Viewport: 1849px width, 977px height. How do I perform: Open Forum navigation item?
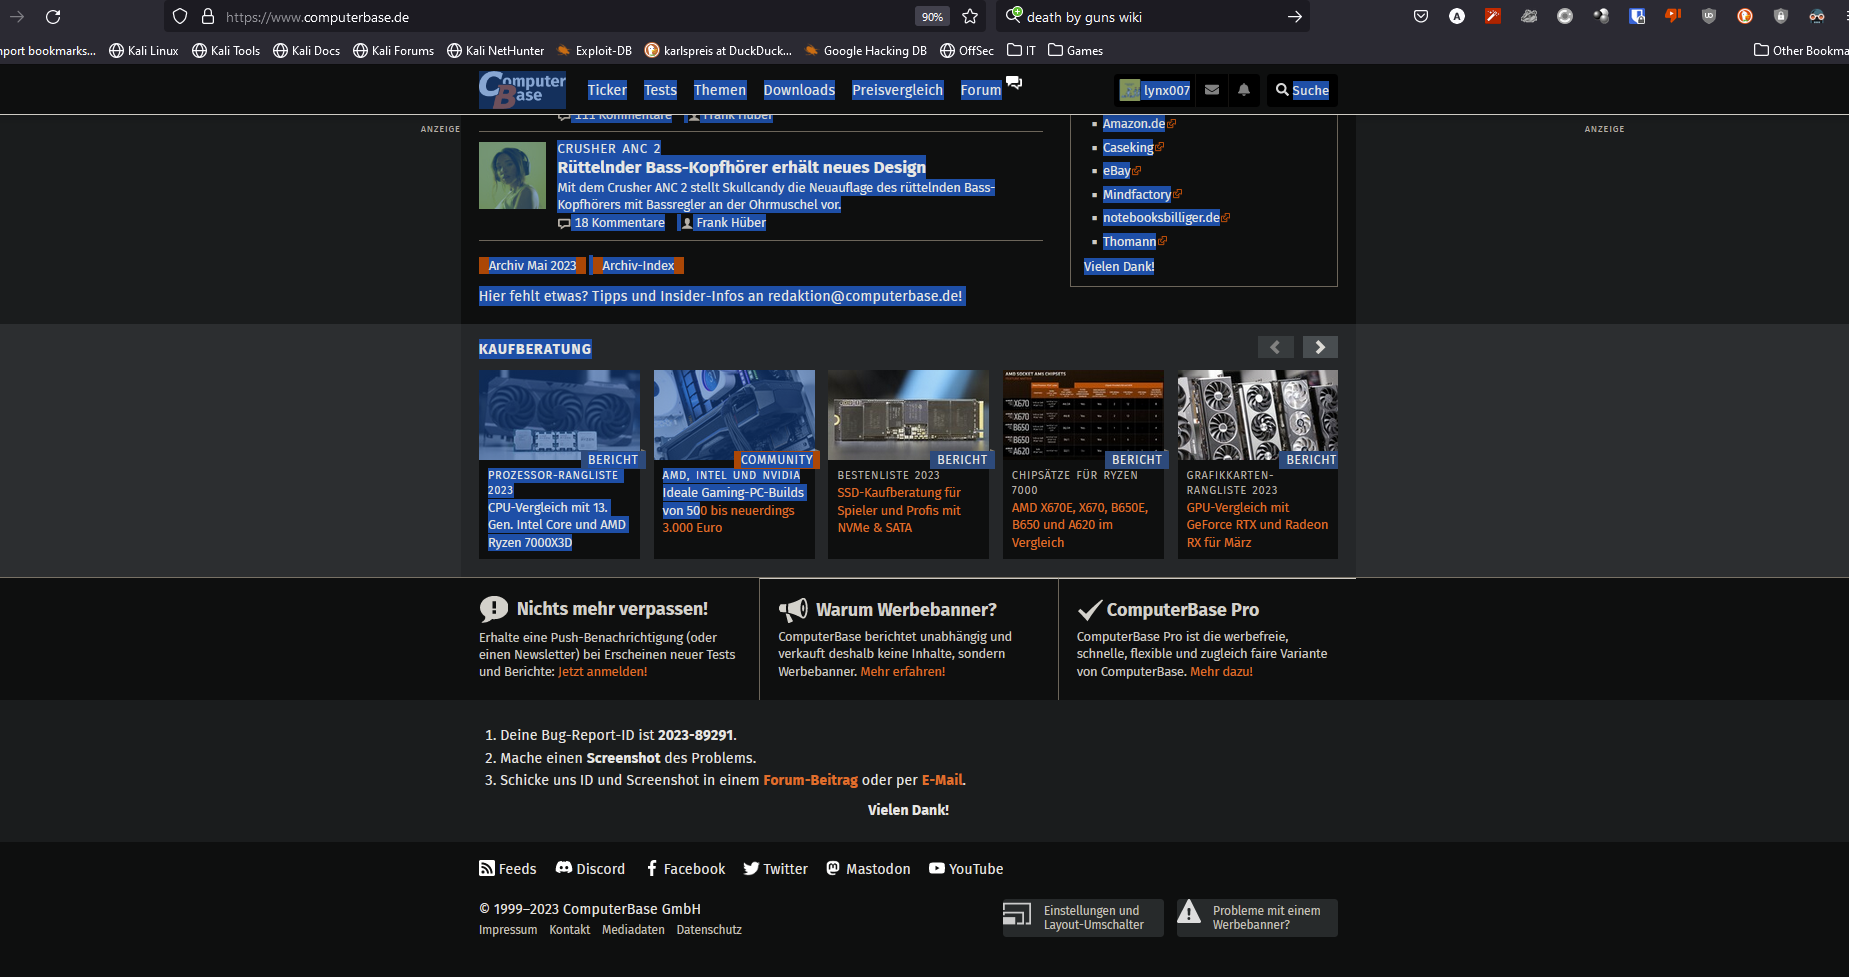click(980, 90)
